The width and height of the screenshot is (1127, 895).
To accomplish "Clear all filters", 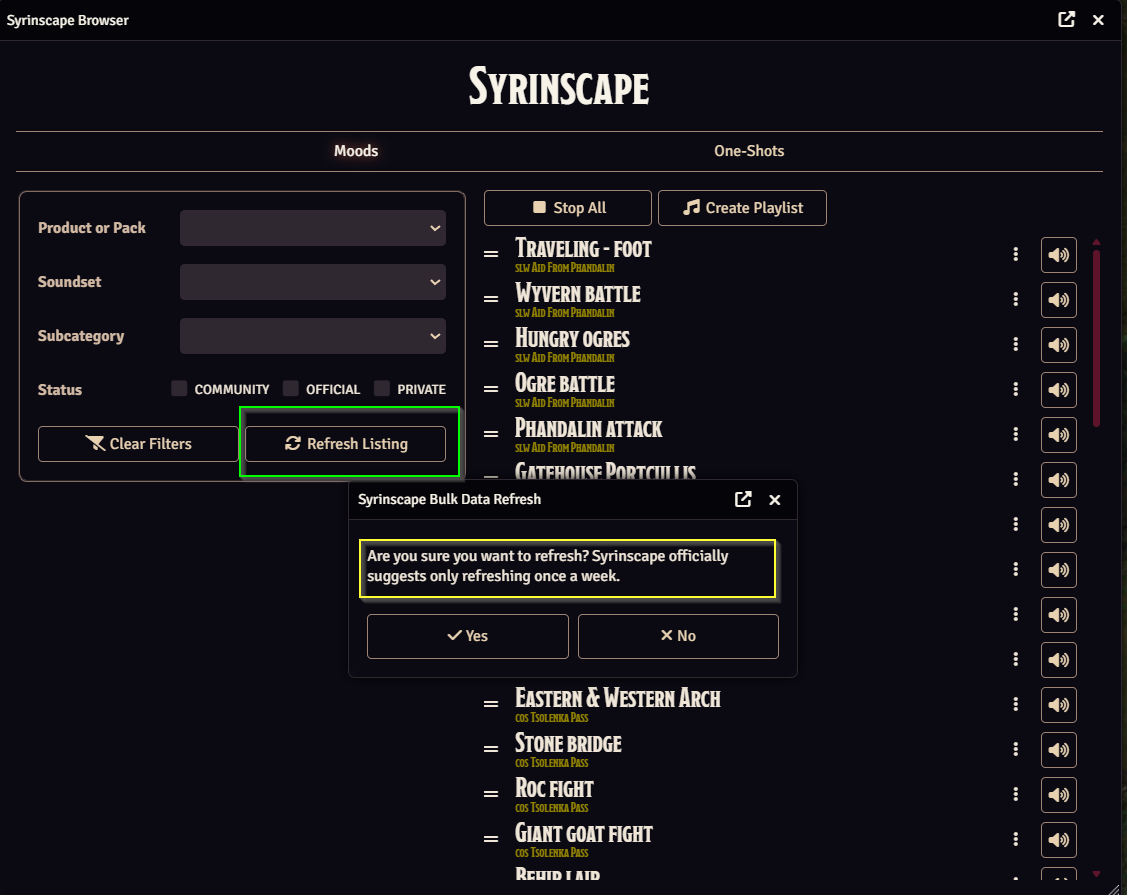I will pyautogui.click(x=138, y=444).
